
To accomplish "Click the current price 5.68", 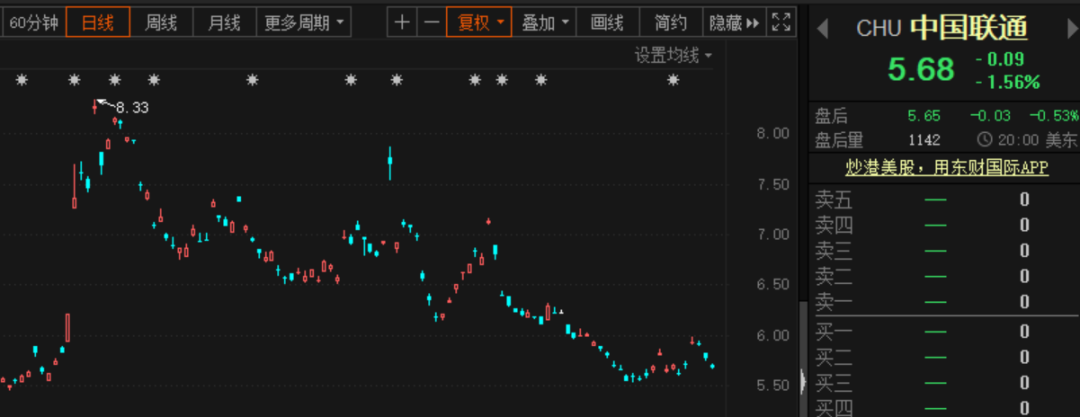I will point(921,70).
